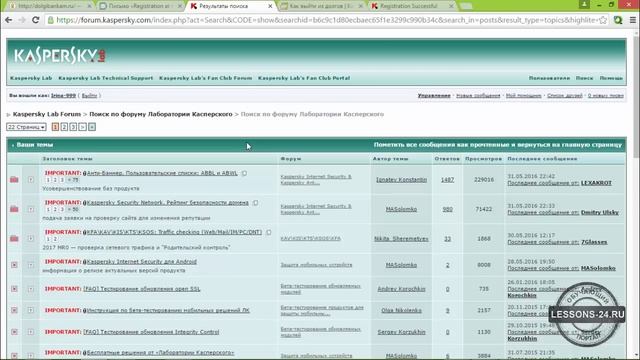640x360 pixels.
Task: Open new-window icon beside Traffic checking topic
Action: pos(269,232)
